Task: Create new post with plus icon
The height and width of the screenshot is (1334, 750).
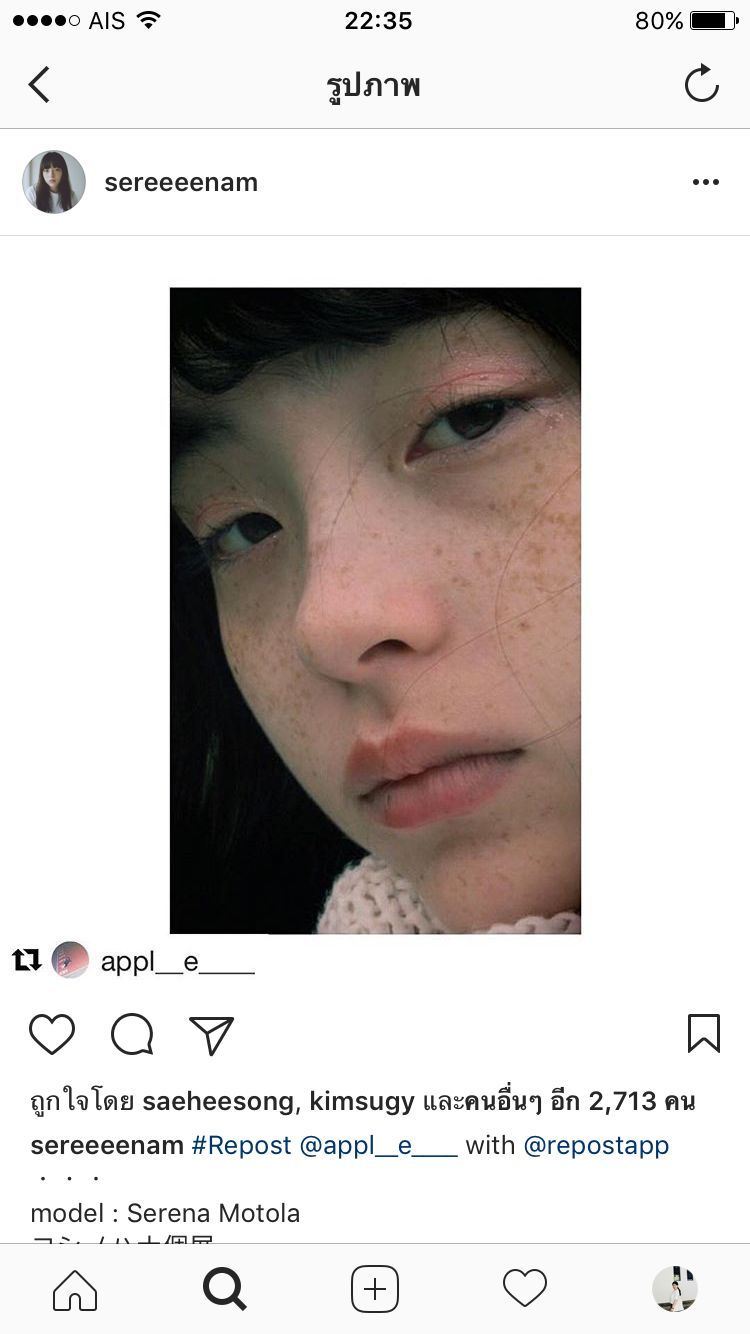Action: tap(375, 1290)
